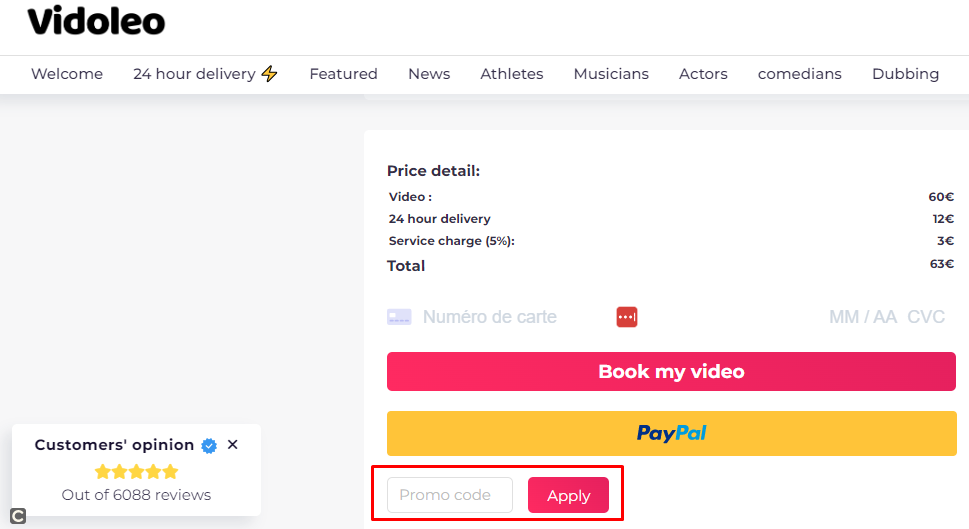Click the Total label
This screenshot has width=969, height=529.
[406, 266]
